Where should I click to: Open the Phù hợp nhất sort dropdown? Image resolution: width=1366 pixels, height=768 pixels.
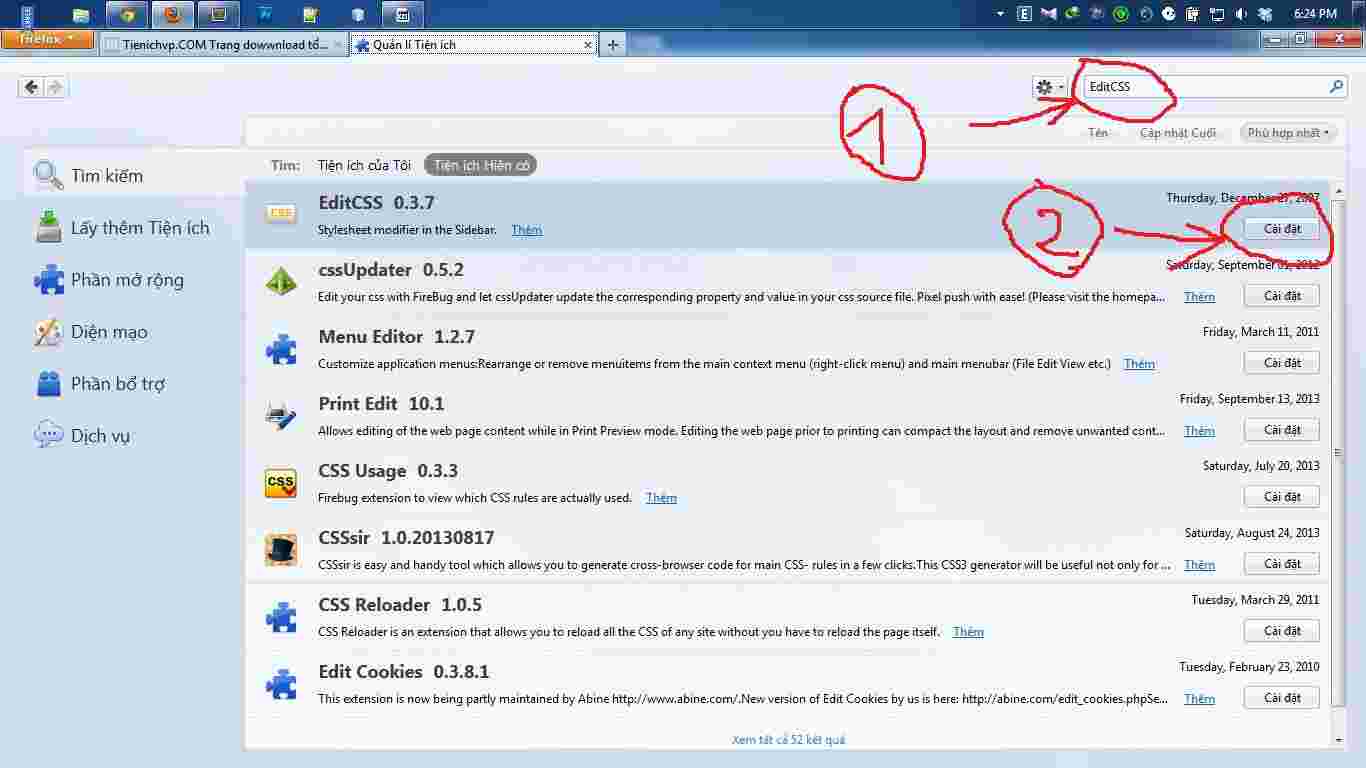tap(1288, 133)
